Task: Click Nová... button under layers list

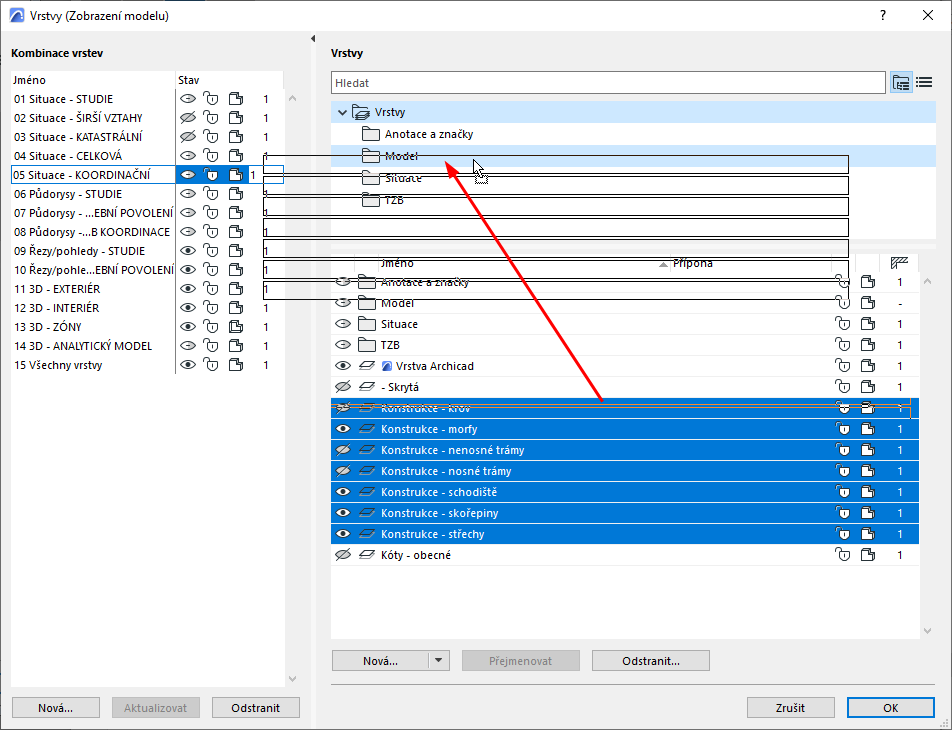Action: (x=380, y=660)
